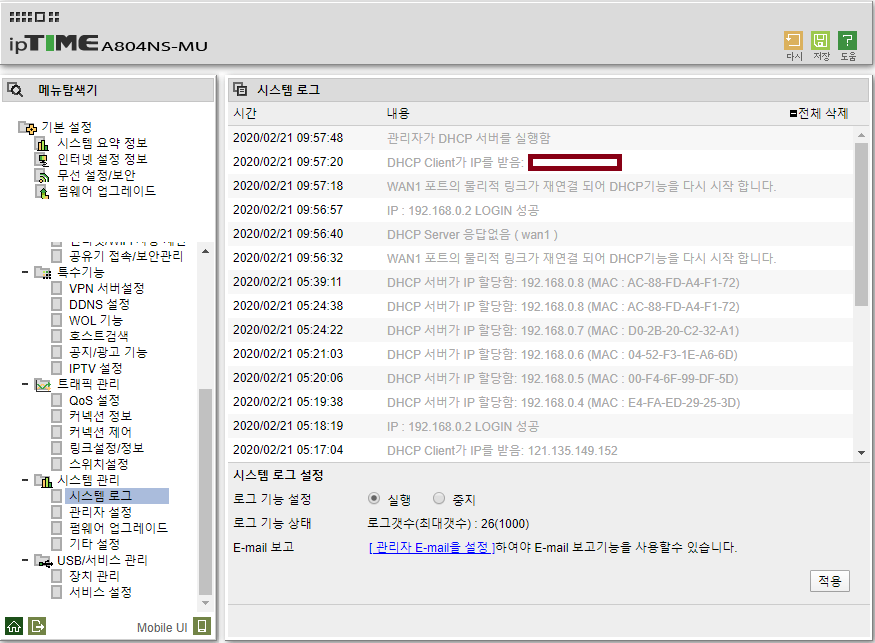Open 호스트검색 menu item
Screen dimensions: 875x643
click(99, 336)
